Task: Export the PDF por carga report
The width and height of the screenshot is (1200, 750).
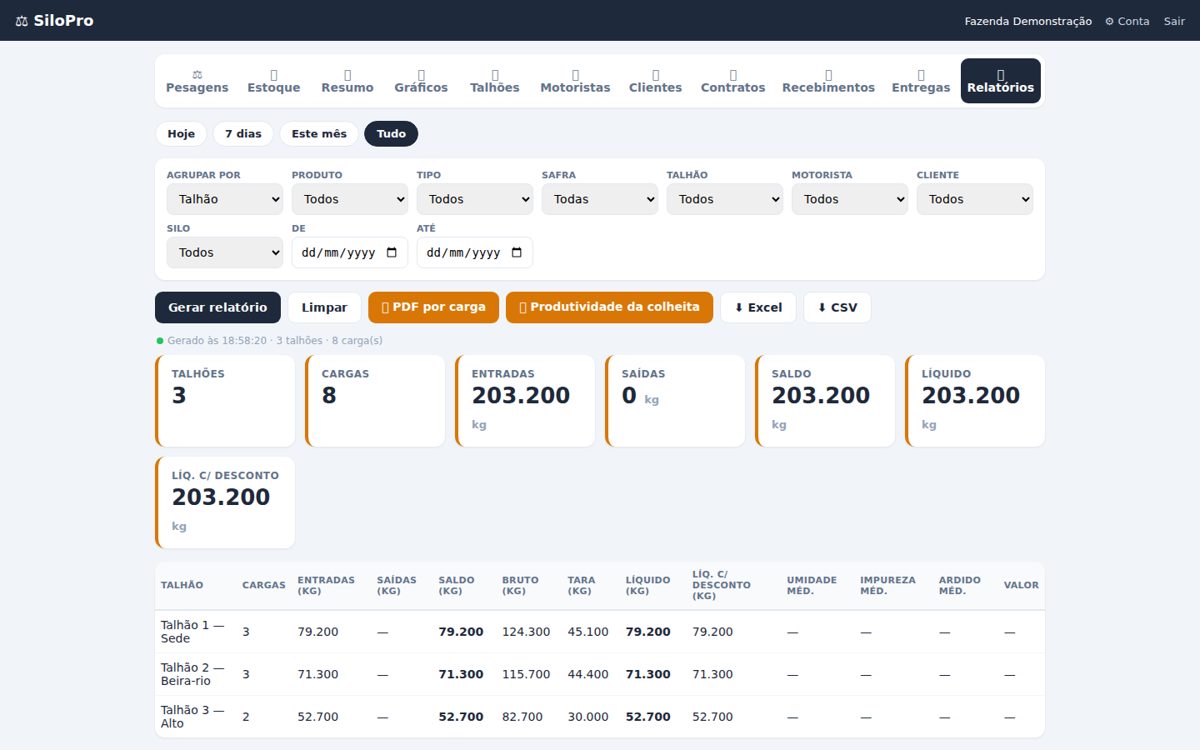Action: (x=434, y=308)
